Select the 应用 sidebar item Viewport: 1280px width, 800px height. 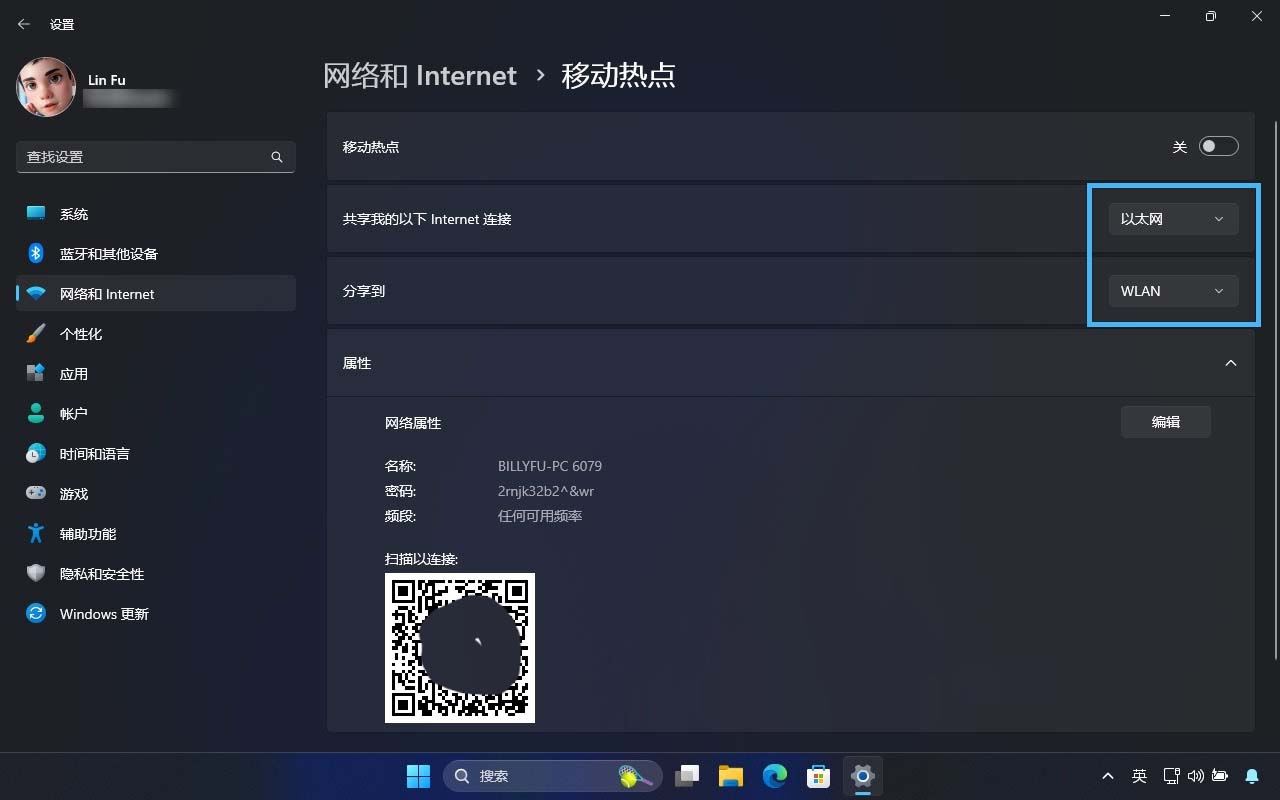pos(75,373)
